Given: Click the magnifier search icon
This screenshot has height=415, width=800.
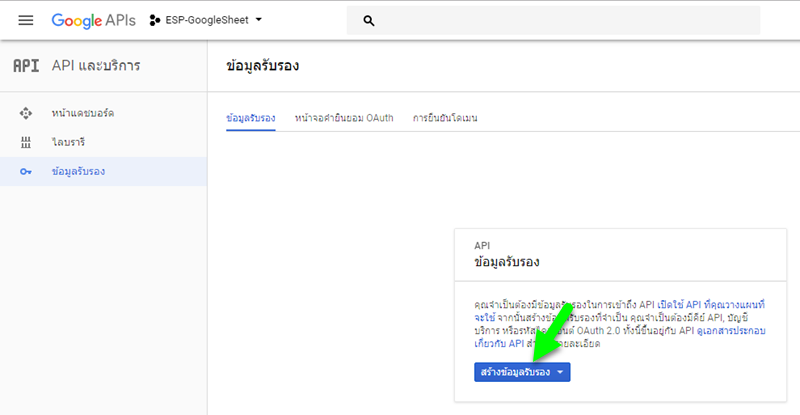Looking at the screenshot, I should tap(369, 20).
